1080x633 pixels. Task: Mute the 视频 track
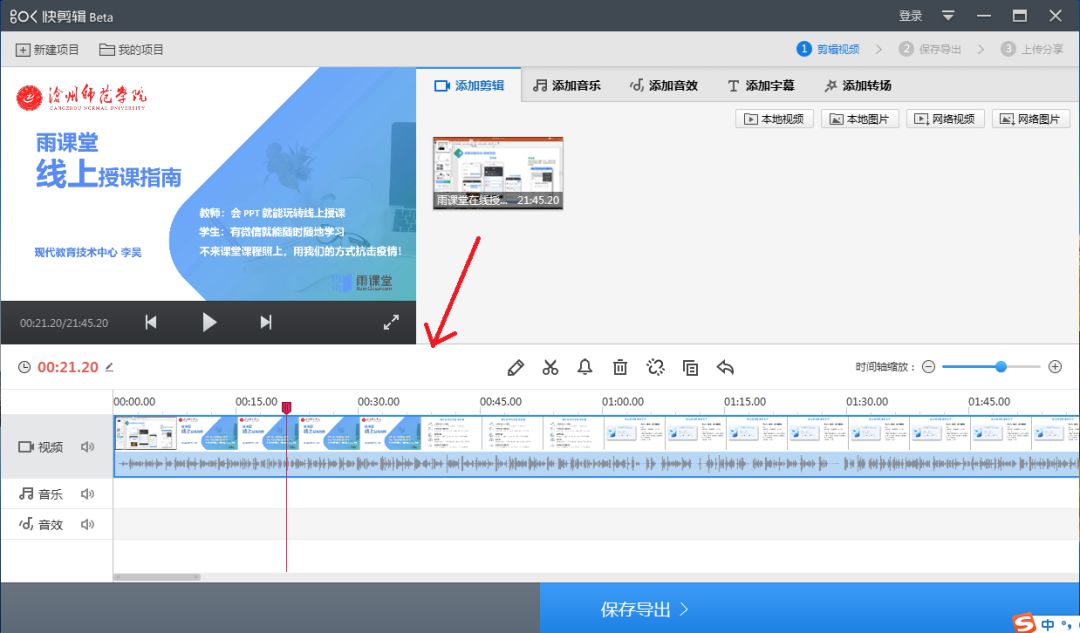click(87, 447)
